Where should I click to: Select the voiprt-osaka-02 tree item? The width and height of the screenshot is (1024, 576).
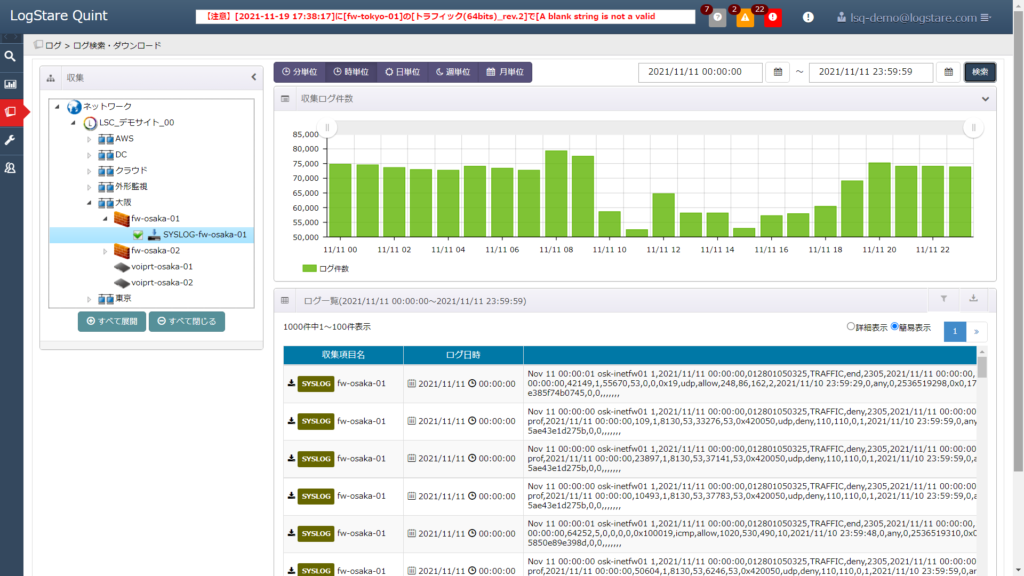click(x=161, y=283)
